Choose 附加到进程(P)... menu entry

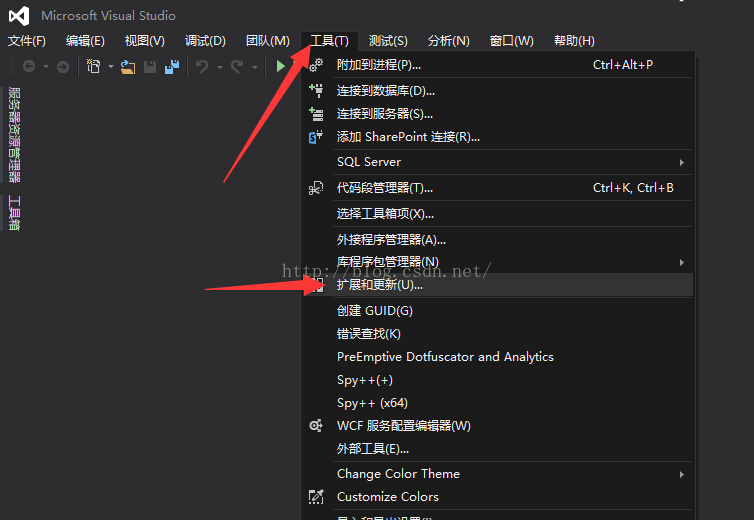(498, 65)
